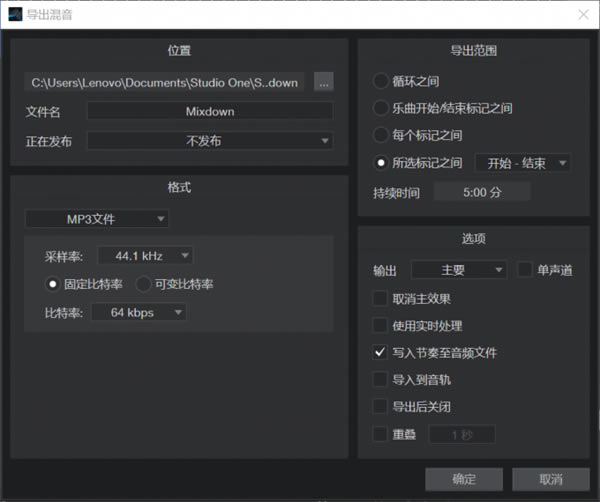Image resolution: width=600 pixels, height=502 pixels.
Task: Close the 导出混音 dialog window
Action: click(582, 14)
